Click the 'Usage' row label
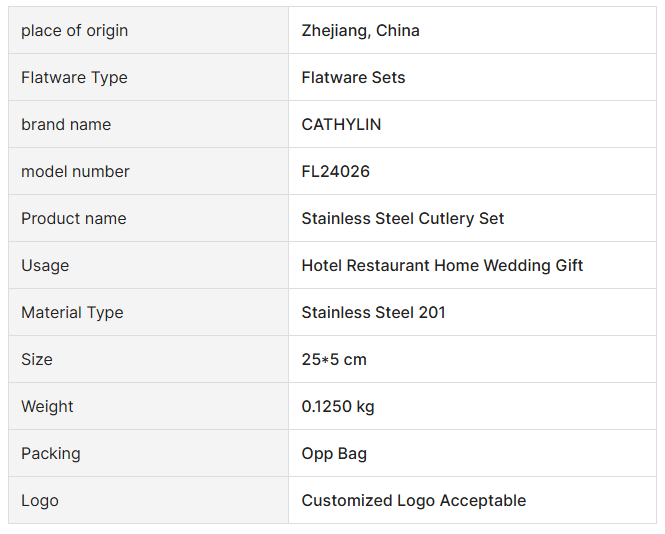 coord(45,266)
